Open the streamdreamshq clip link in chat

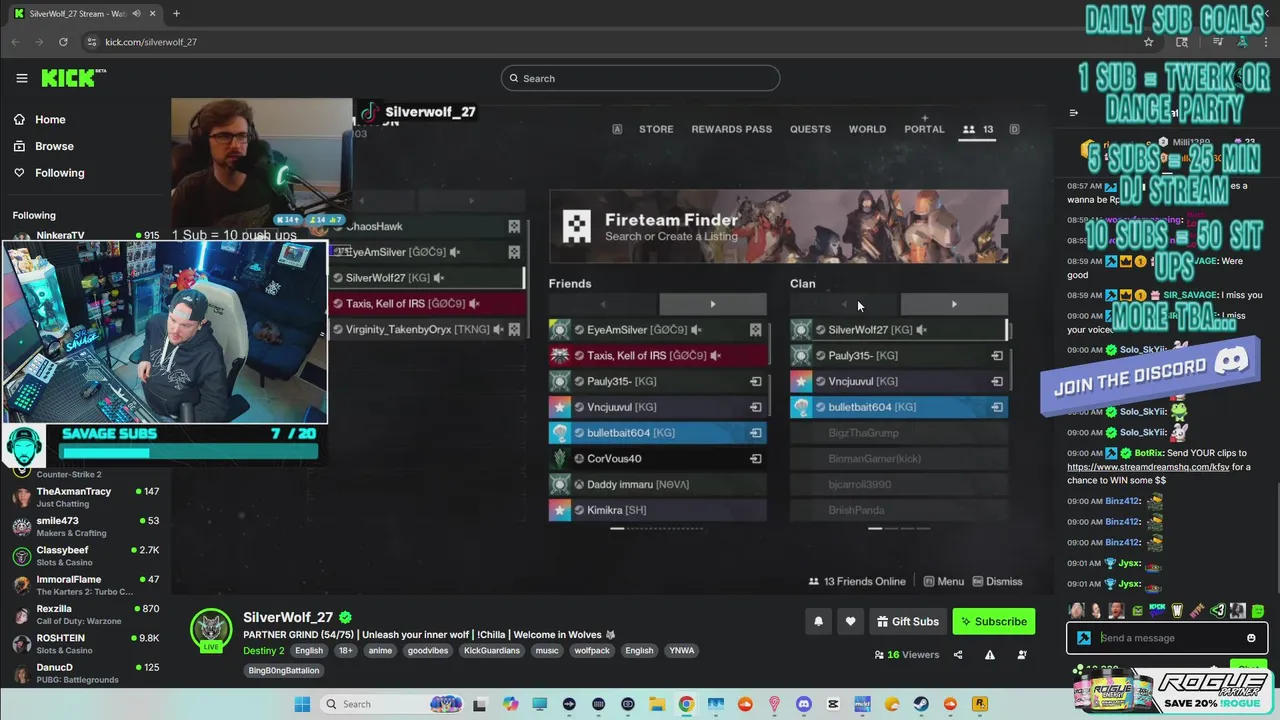(x=1148, y=467)
